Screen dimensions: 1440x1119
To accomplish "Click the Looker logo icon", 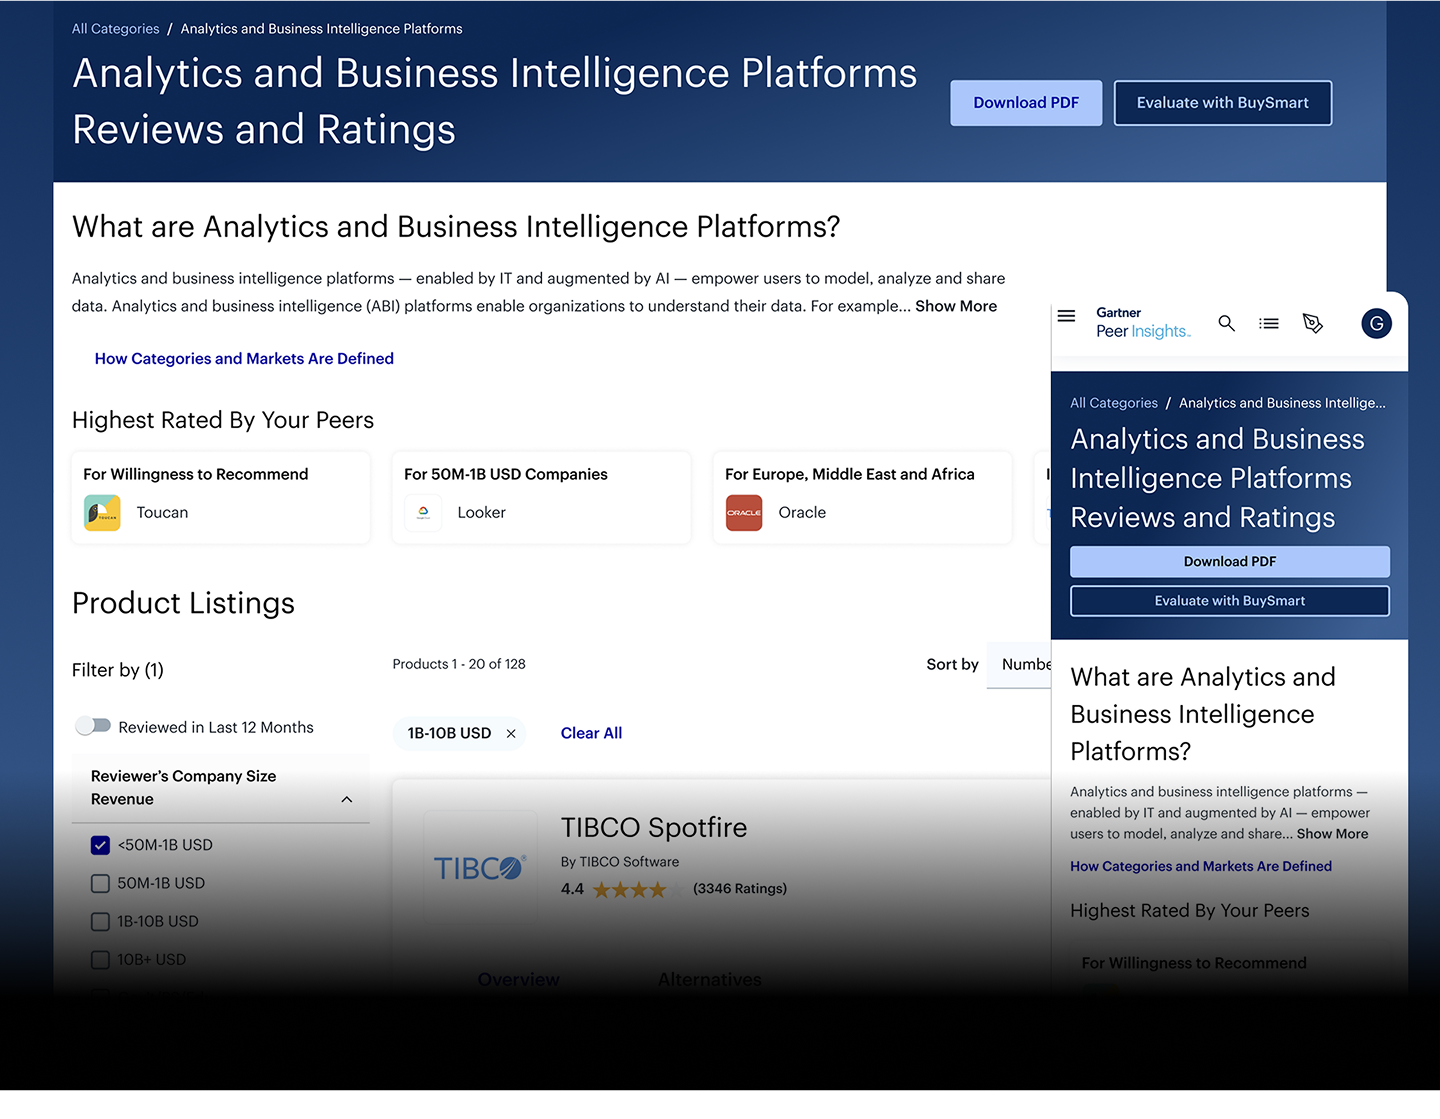I will tap(423, 513).
